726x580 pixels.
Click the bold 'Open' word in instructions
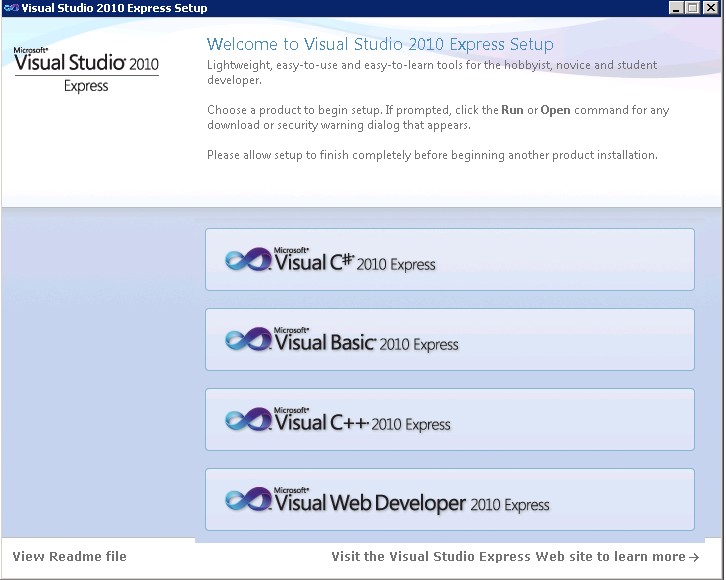[556, 111]
